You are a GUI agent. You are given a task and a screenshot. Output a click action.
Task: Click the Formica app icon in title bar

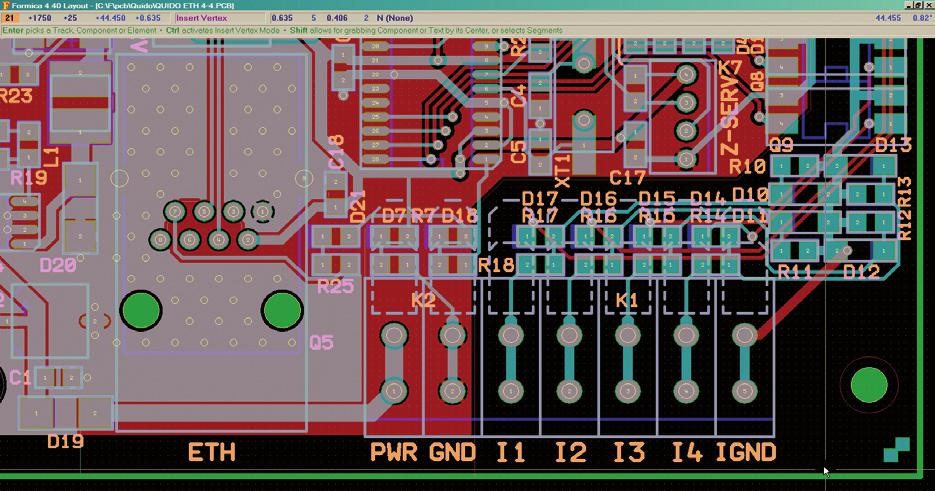(5, 5)
